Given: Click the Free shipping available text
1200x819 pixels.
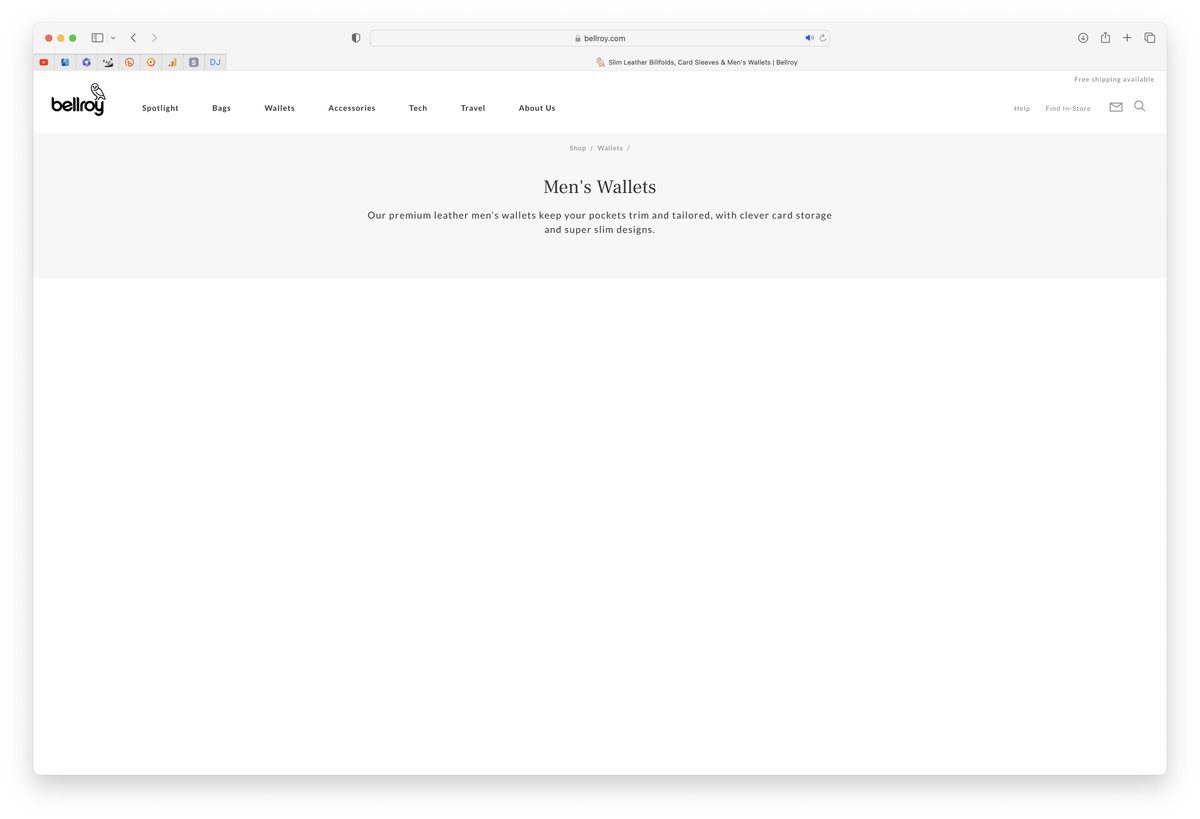Looking at the screenshot, I should tap(1114, 79).
